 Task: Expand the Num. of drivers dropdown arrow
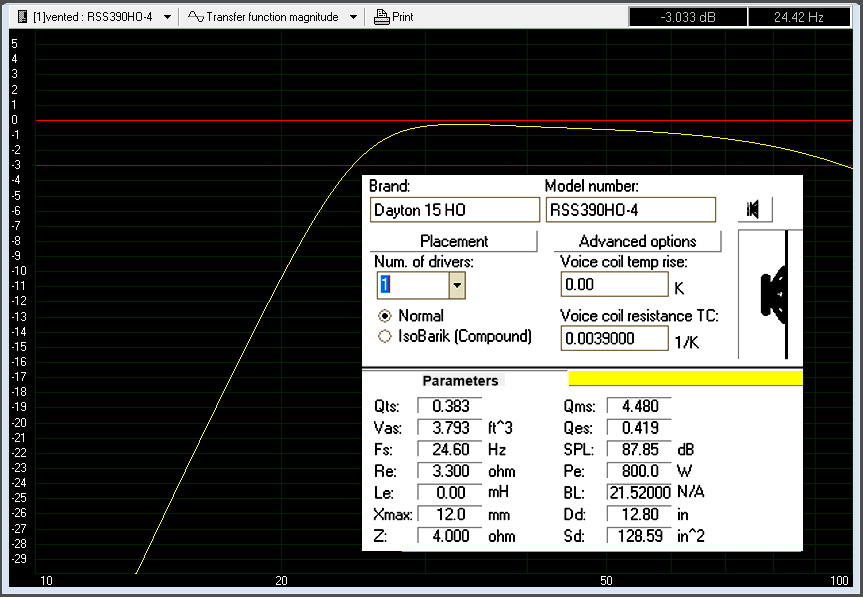click(x=457, y=286)
